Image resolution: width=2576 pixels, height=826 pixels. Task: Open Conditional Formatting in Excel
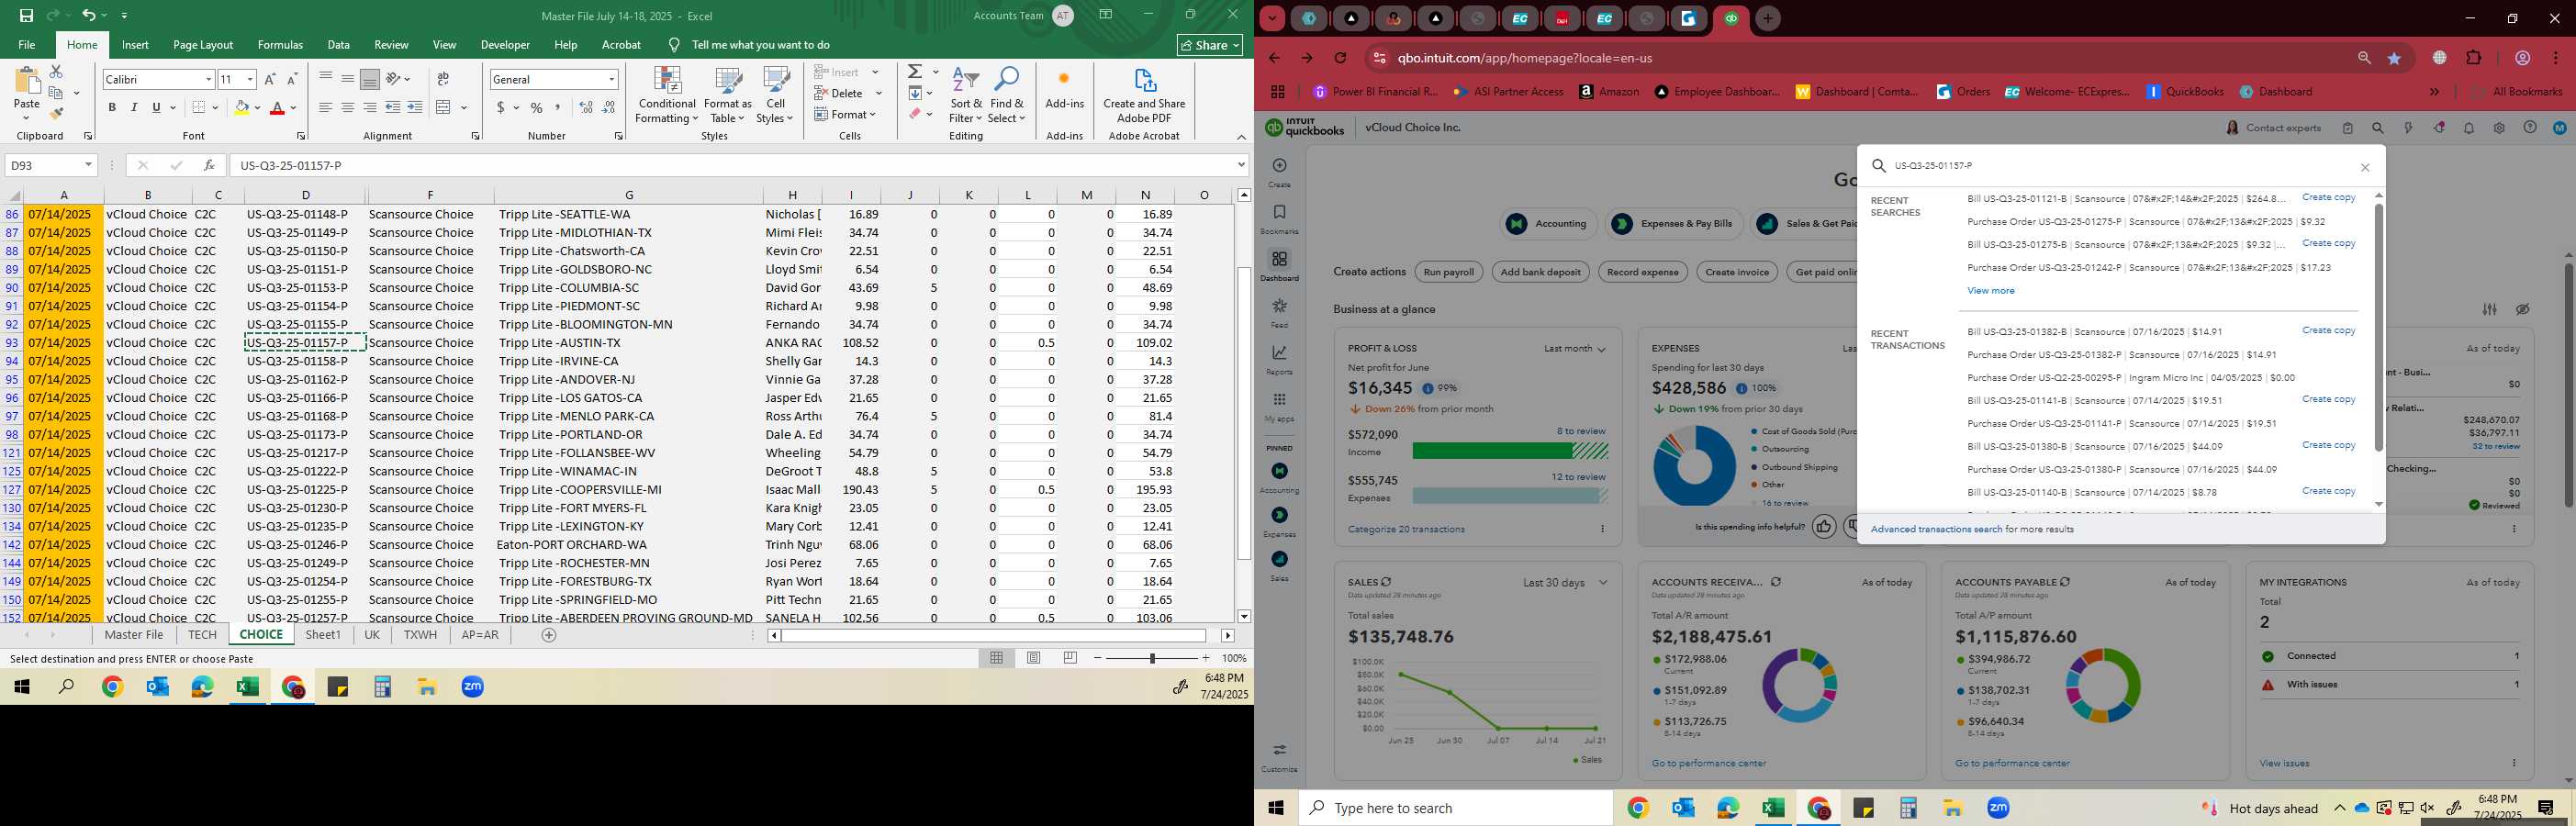tap(667, 96)
